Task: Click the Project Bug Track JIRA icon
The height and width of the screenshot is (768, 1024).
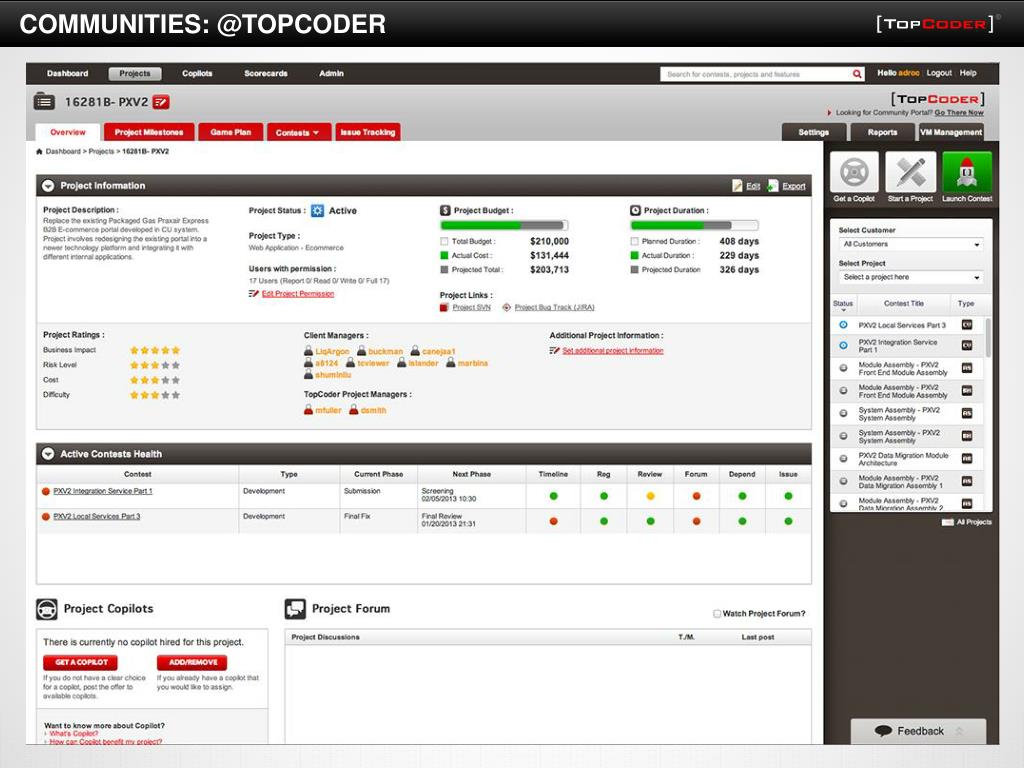Action: click(506, 307)
